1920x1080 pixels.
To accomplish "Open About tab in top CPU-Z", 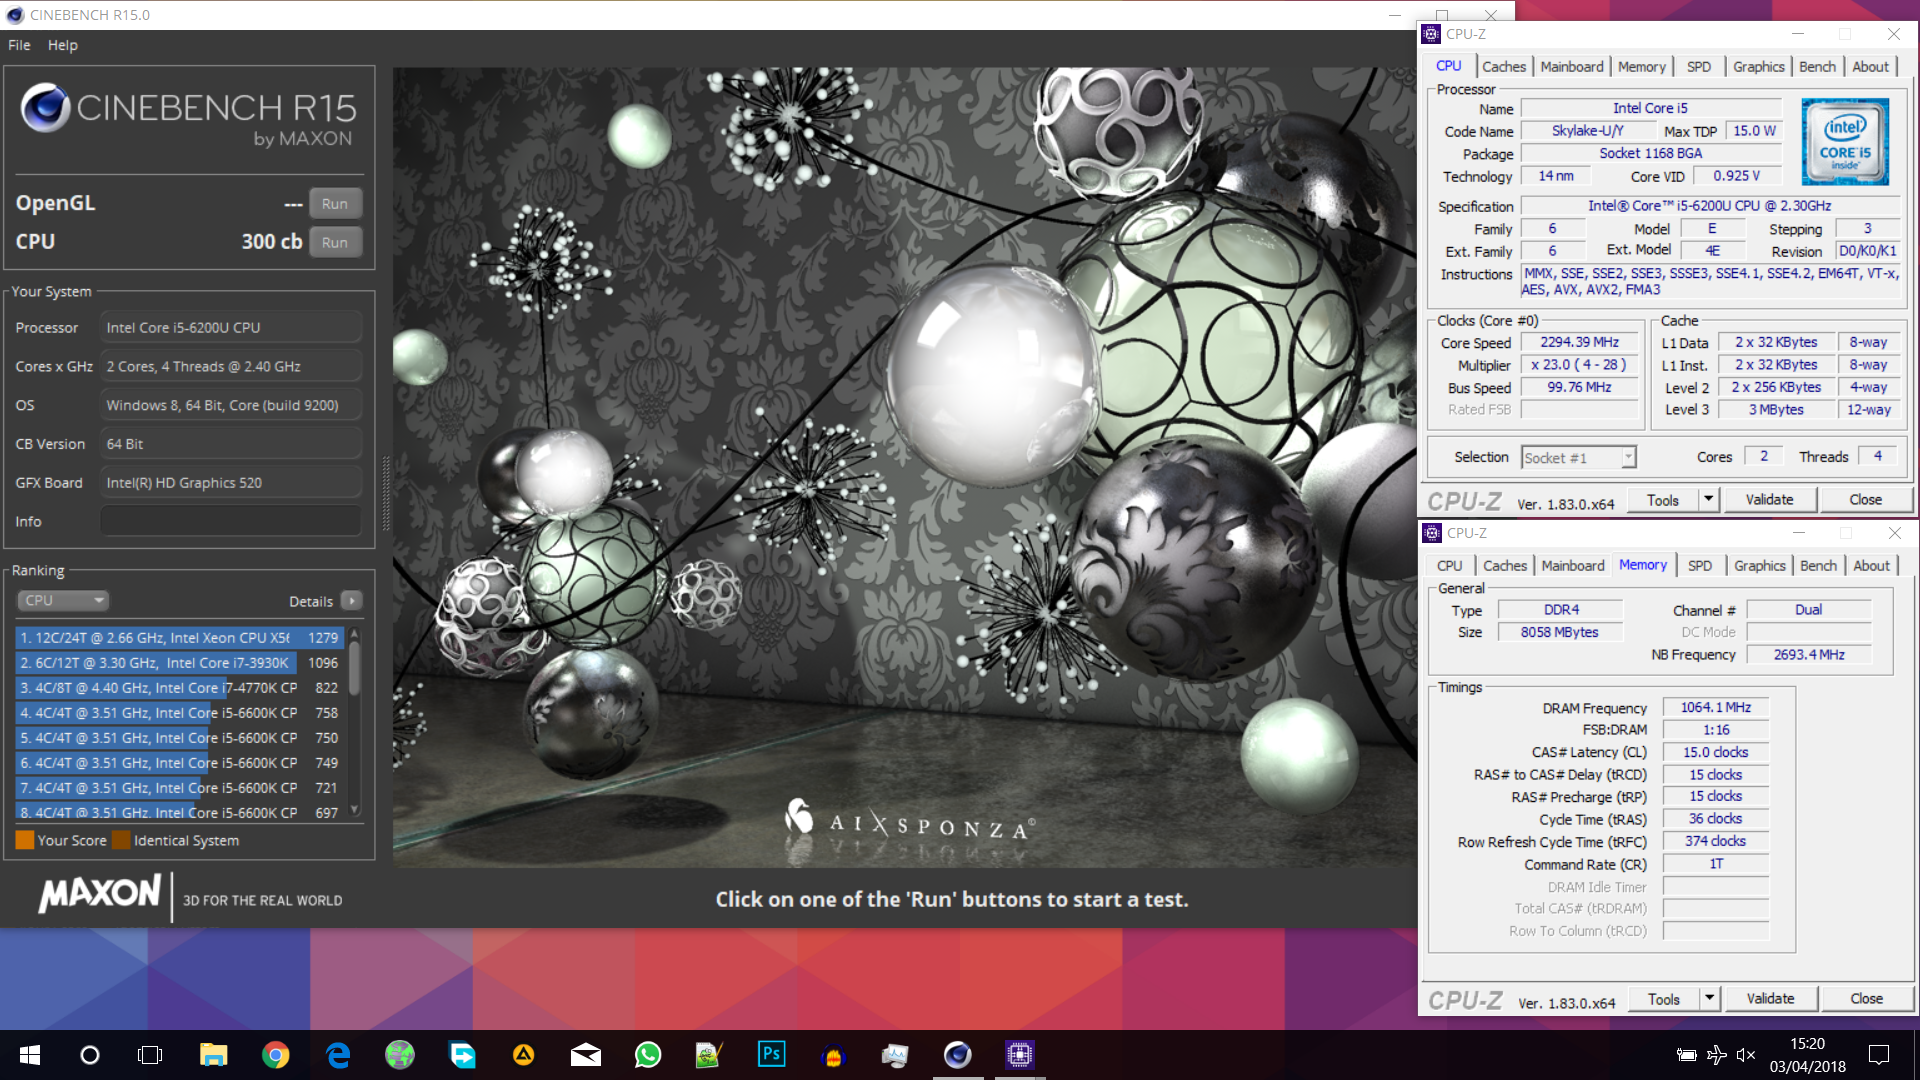I will [x=1870, y=66].
